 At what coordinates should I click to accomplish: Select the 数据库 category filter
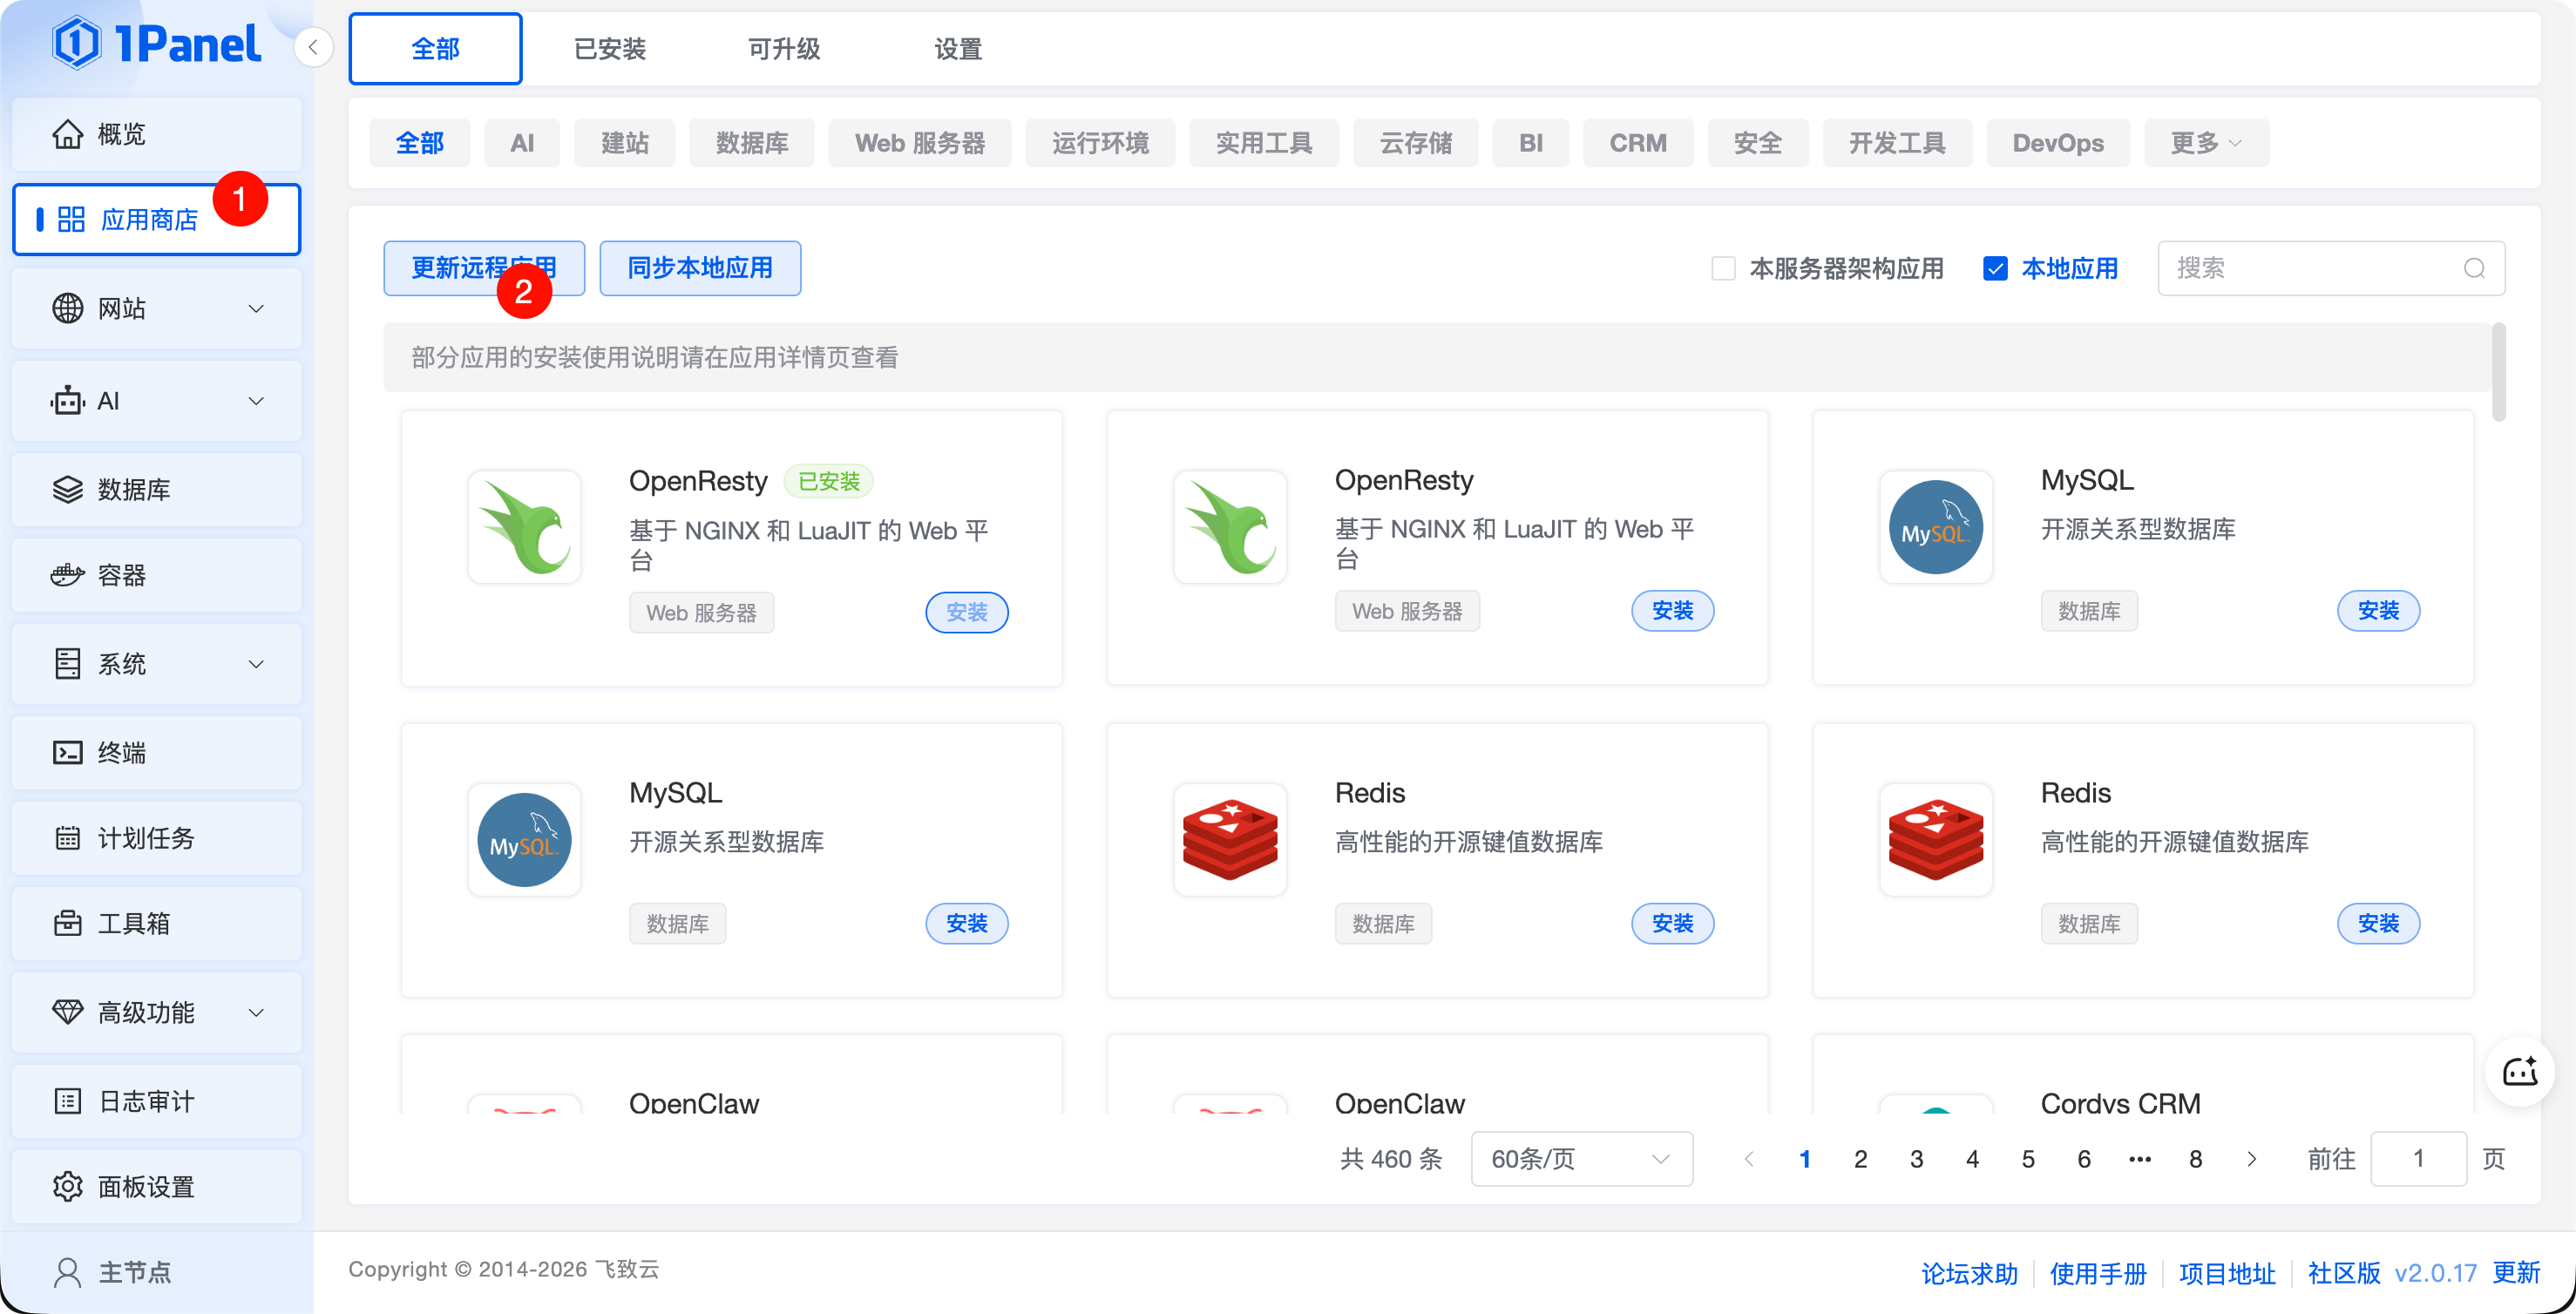pos(751,143)
